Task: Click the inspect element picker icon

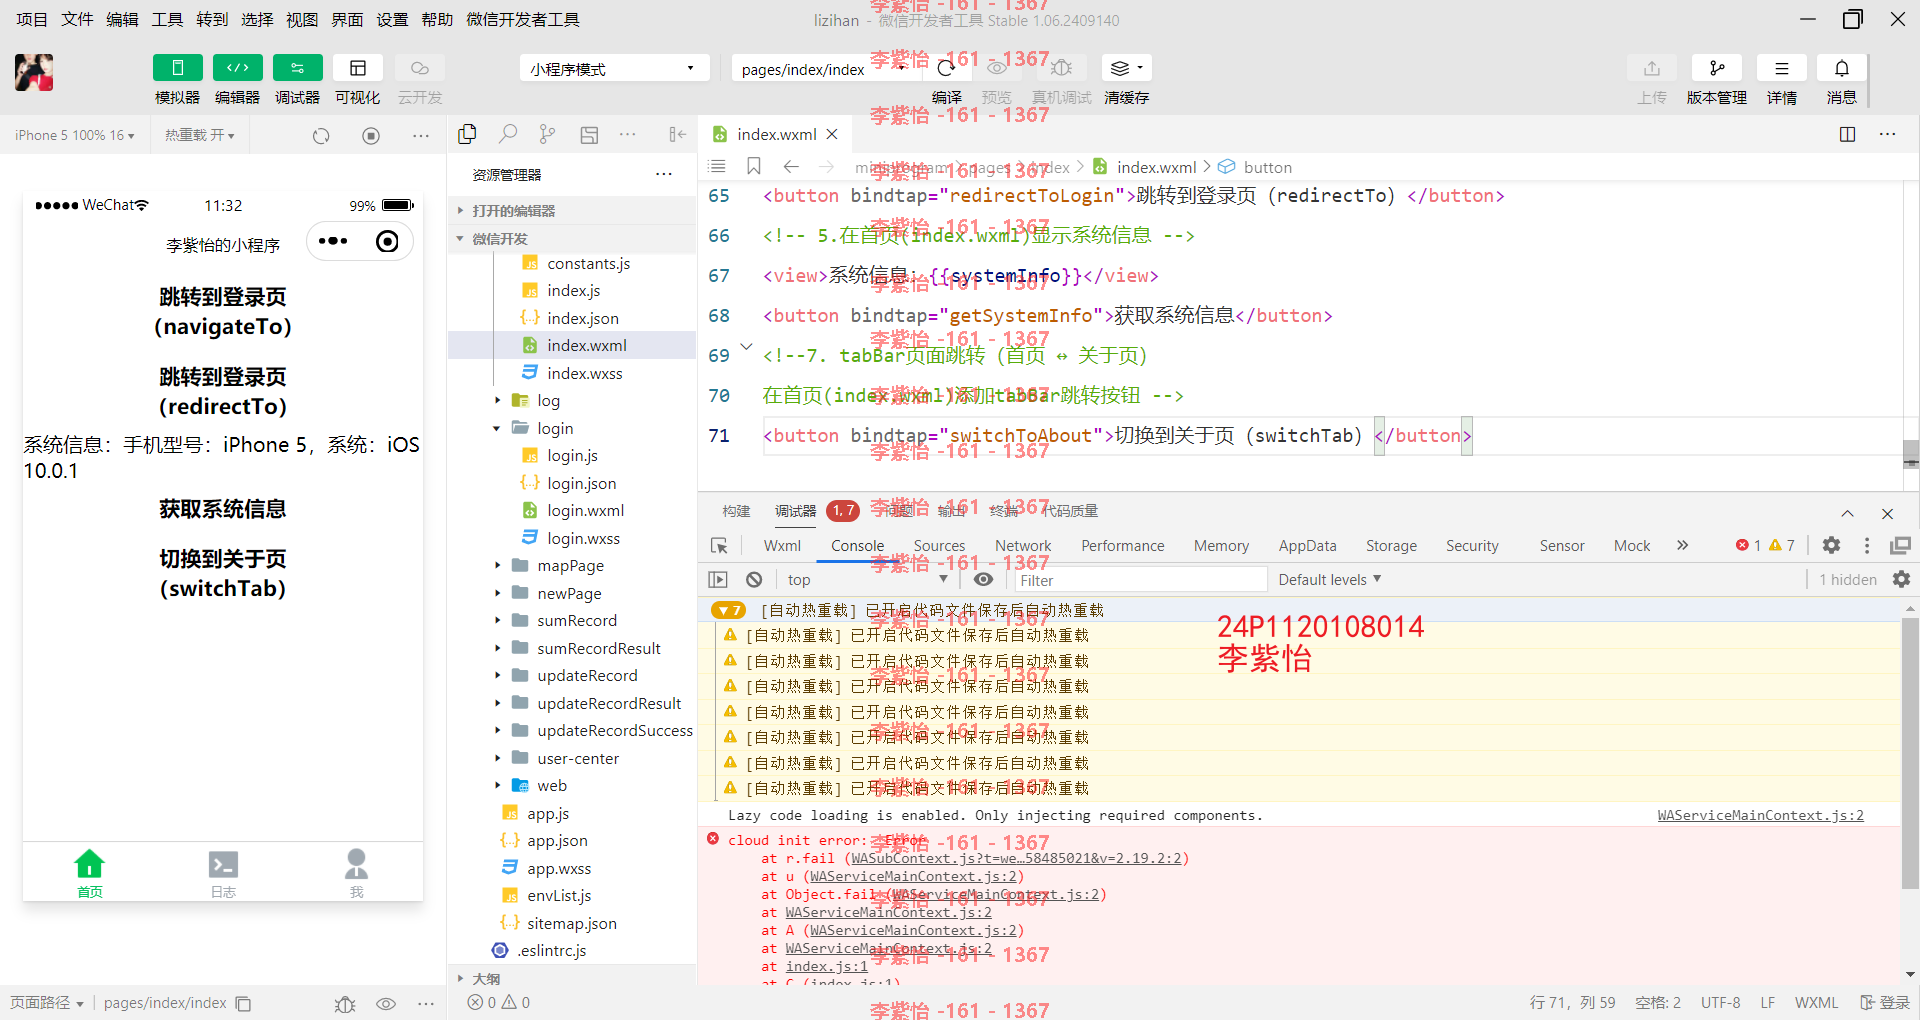Action: pos(719,545)
